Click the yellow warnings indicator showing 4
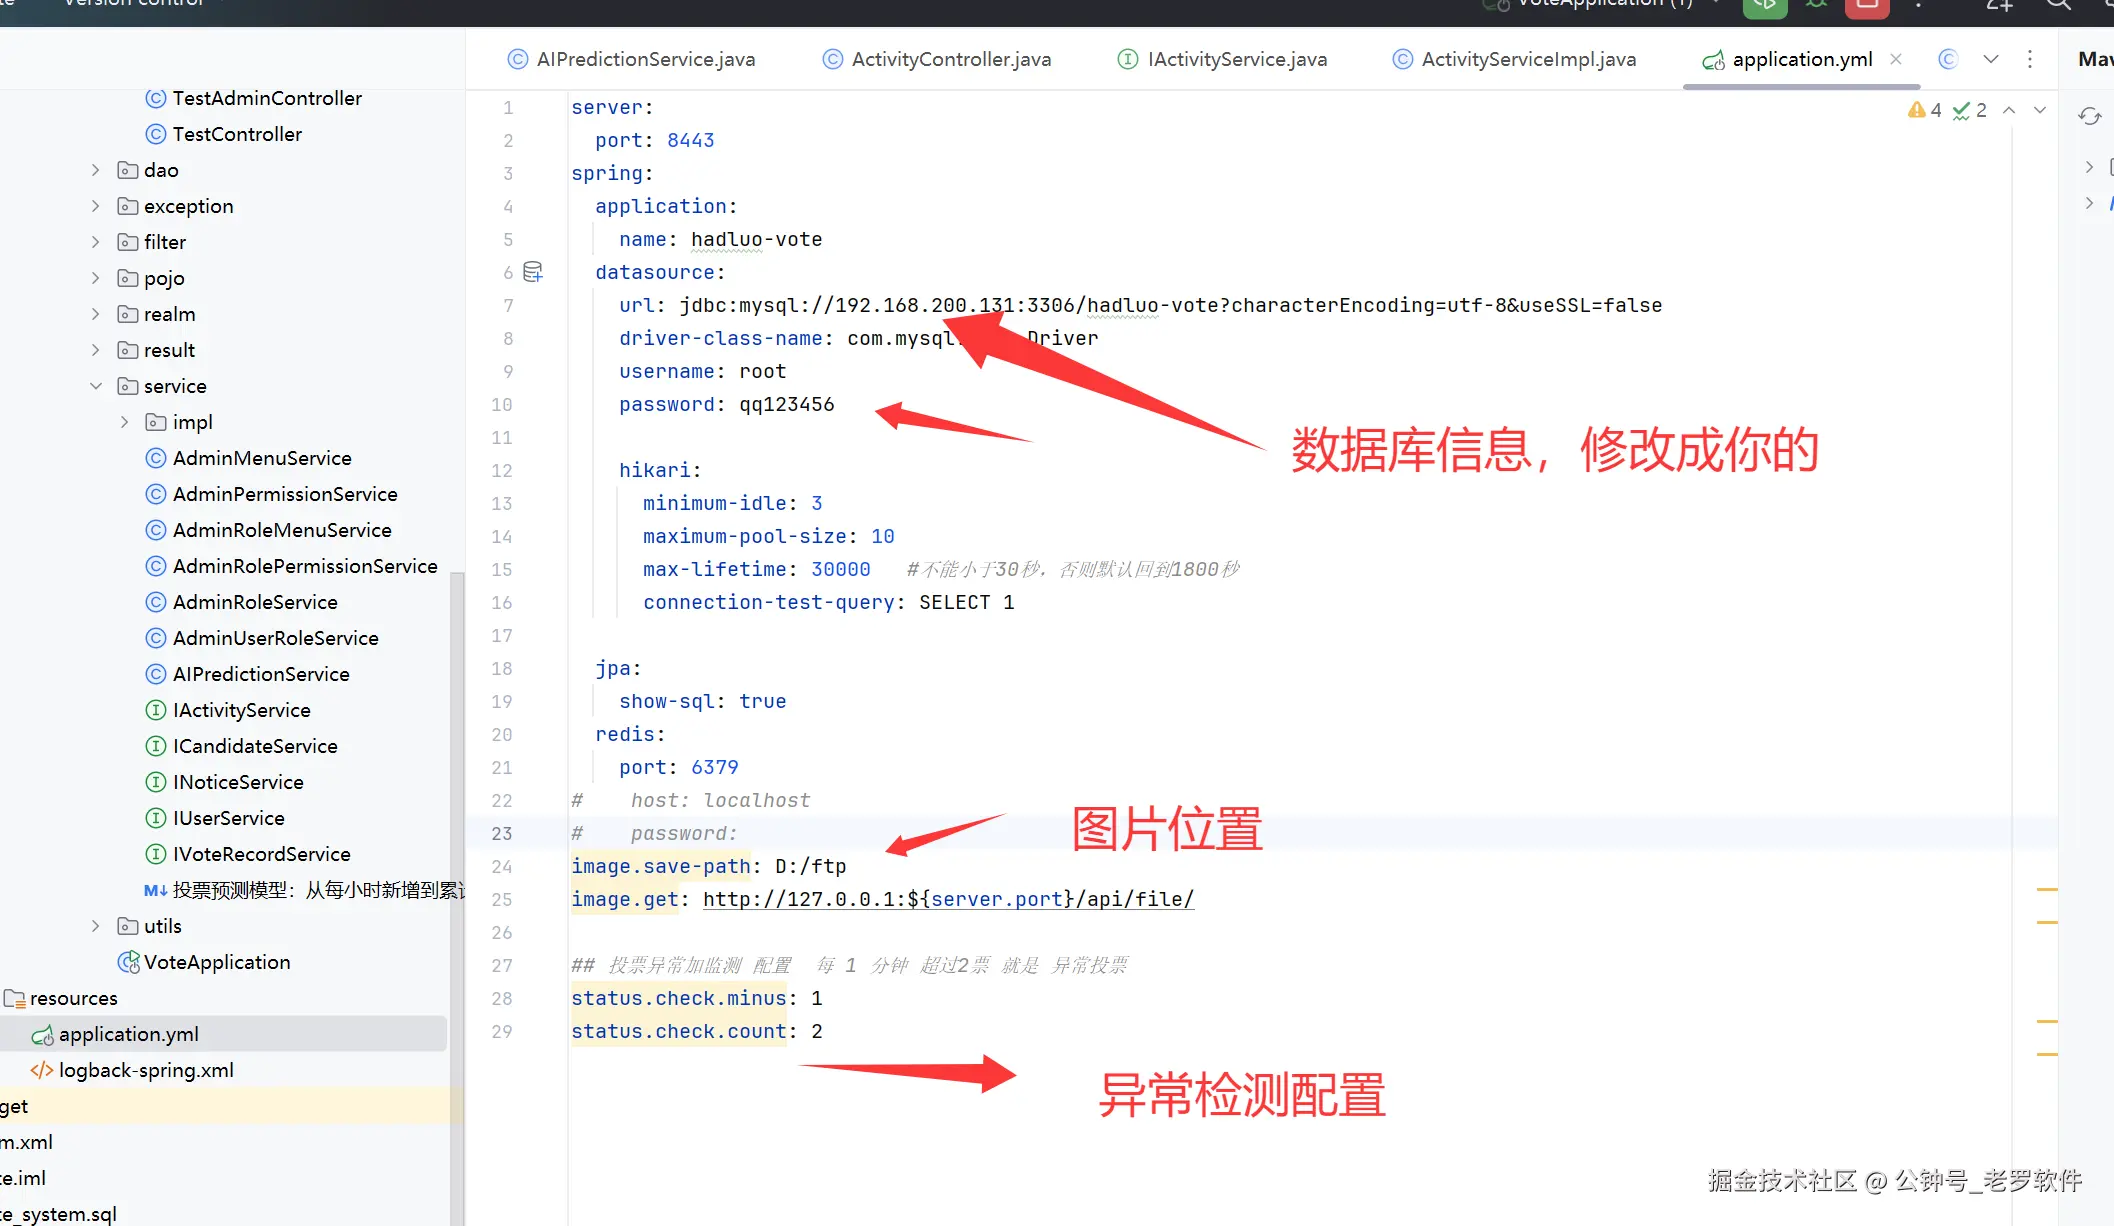The height and width of the screenshot is (1226, 2114). point(1924,110)
